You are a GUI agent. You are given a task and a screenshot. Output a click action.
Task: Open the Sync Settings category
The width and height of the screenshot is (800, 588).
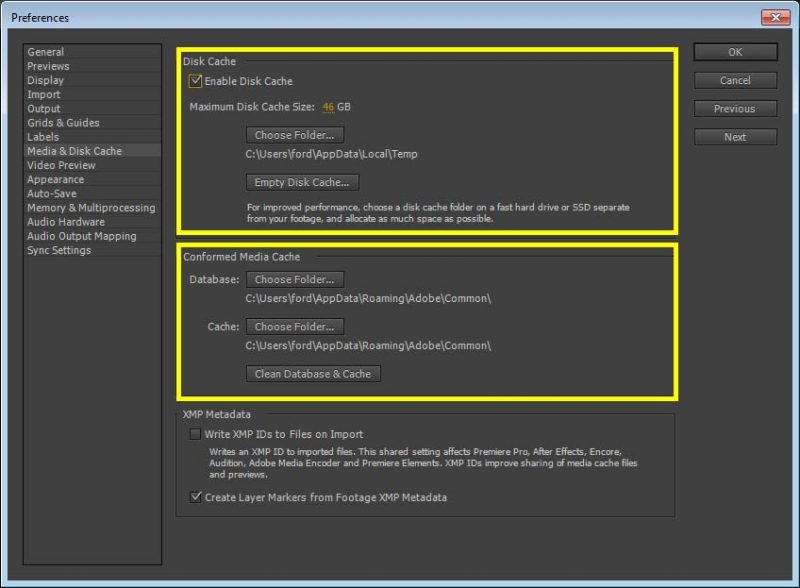coord(59,250)
